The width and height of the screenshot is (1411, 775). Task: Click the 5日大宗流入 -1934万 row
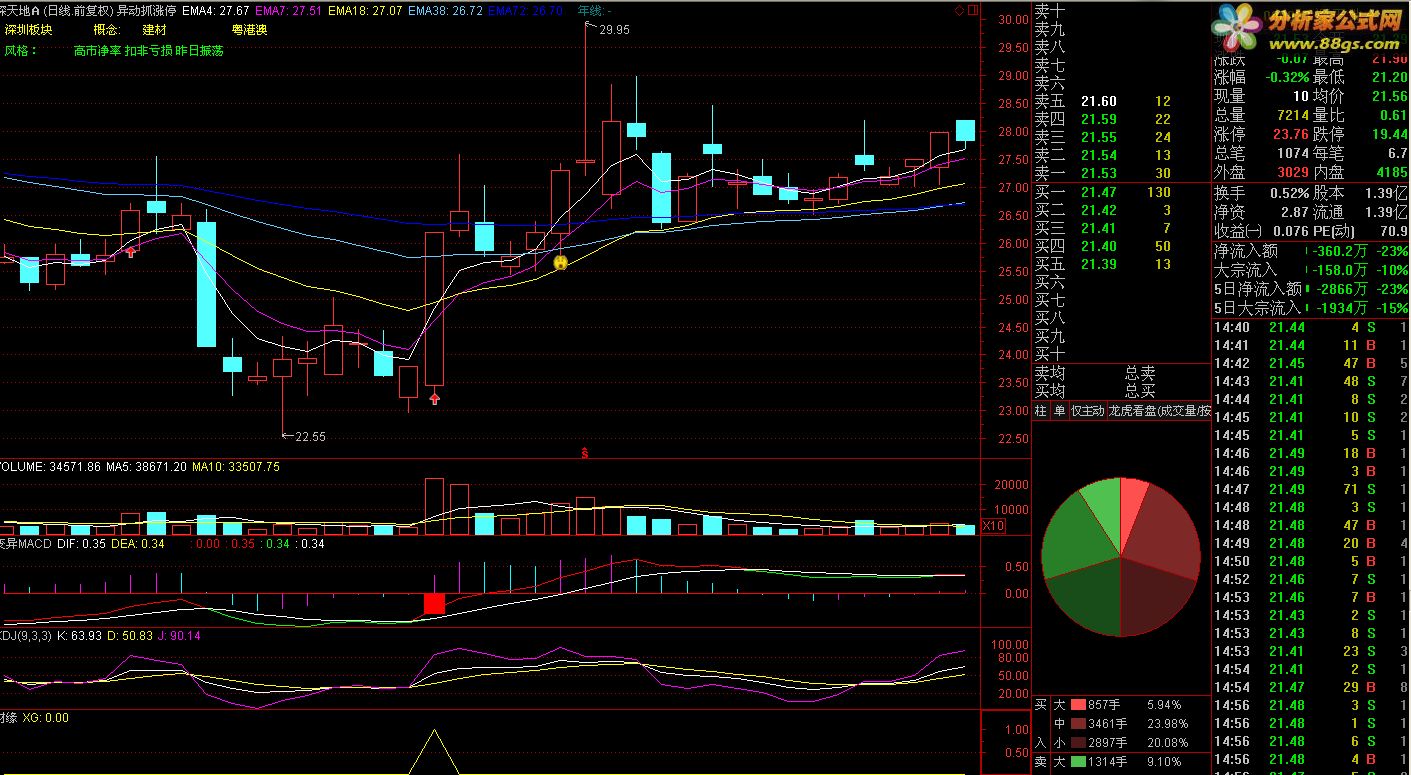click(1312, 308)
